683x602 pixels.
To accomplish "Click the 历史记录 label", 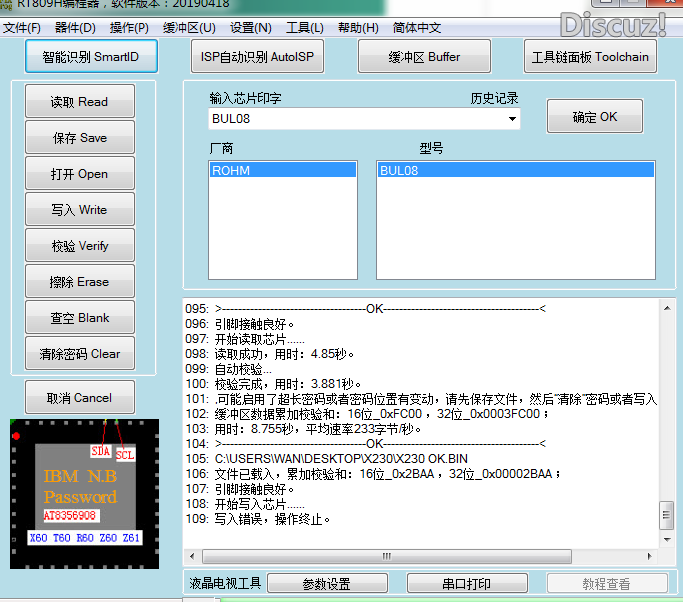I will click(494, 98).
